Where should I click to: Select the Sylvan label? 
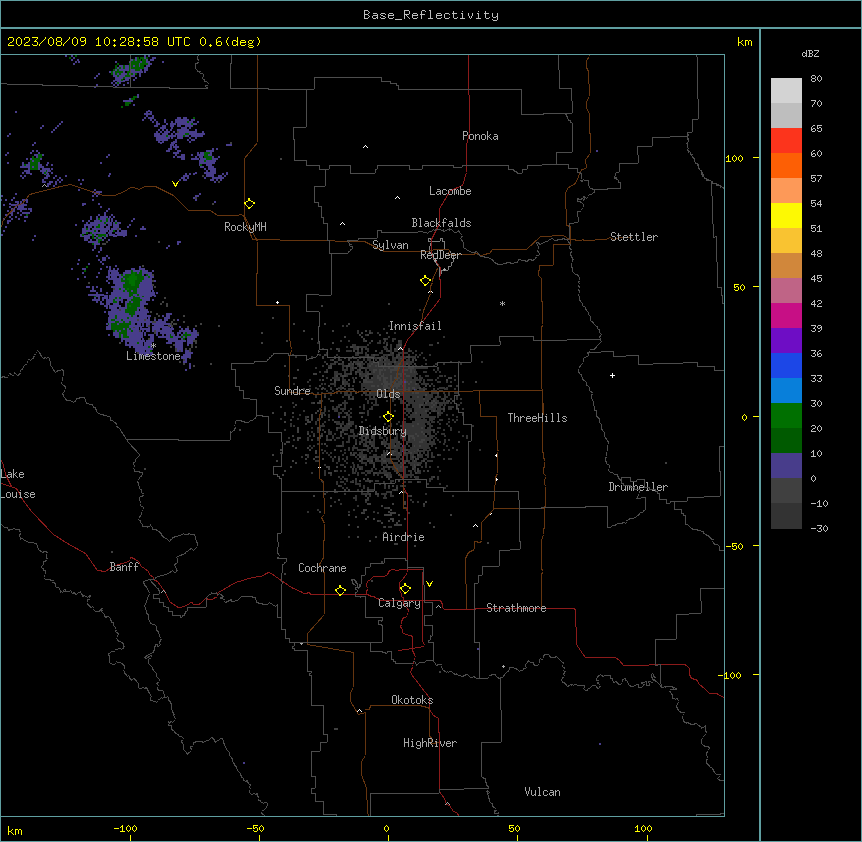(x=390, y=245)
